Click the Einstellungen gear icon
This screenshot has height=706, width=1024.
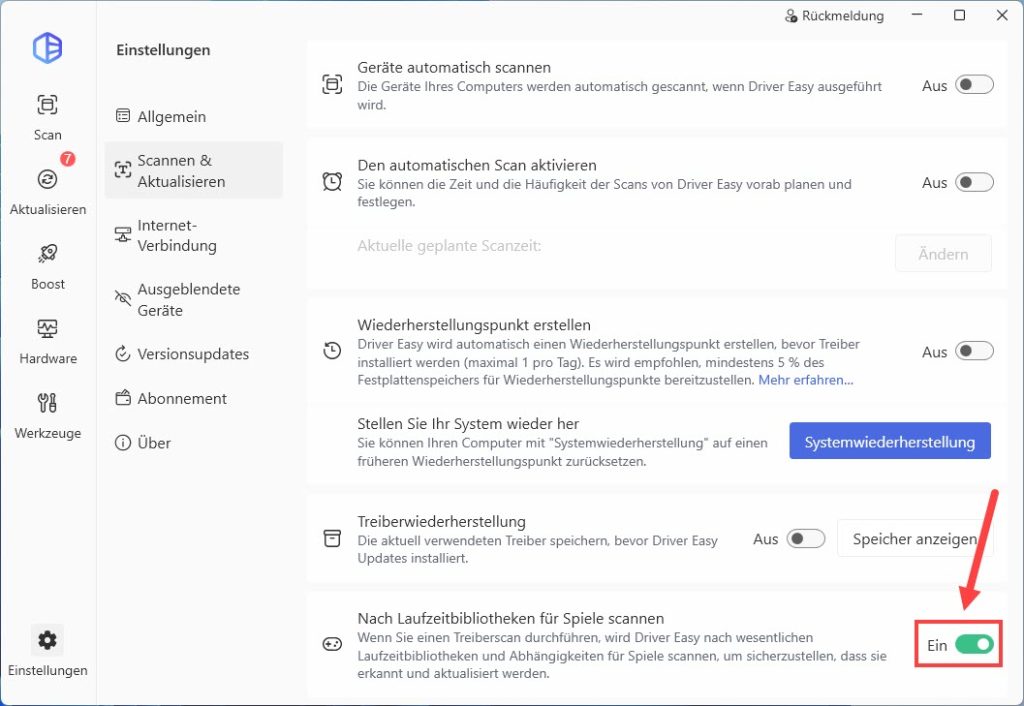(x=47, y=640)
